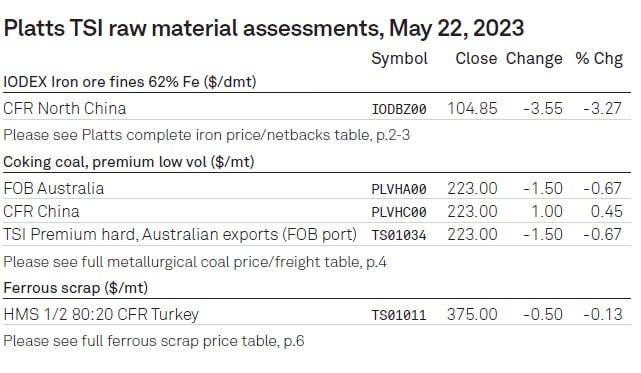
Task: Select the Change column header
Action: 534,59
